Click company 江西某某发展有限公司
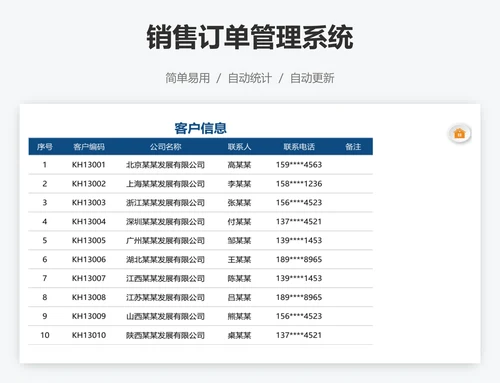 [165, 278]
